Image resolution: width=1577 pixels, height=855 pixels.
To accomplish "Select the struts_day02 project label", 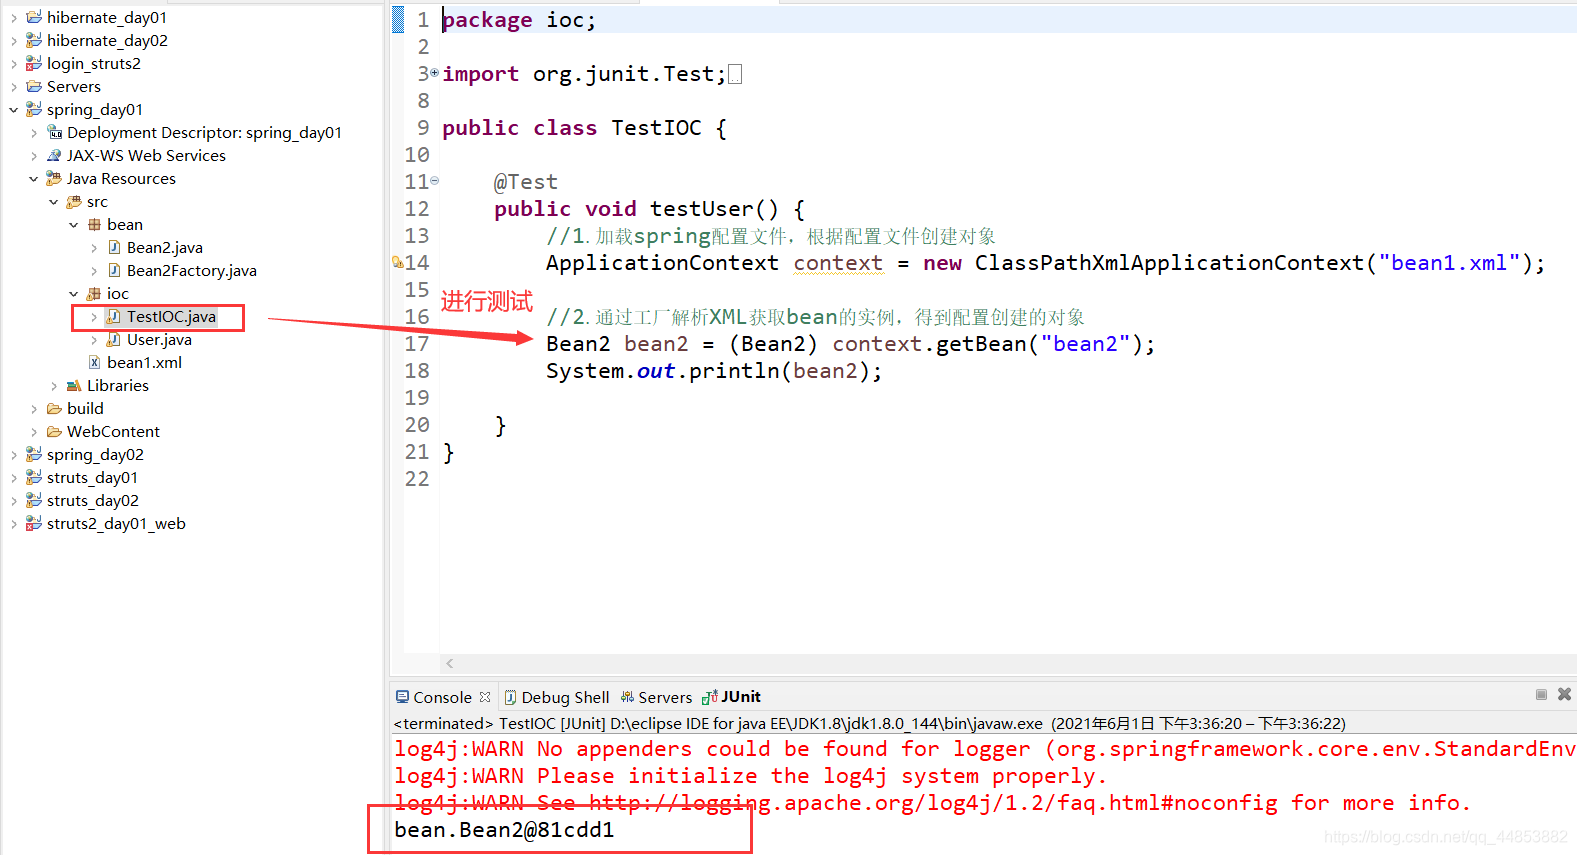I will [93, 500].
